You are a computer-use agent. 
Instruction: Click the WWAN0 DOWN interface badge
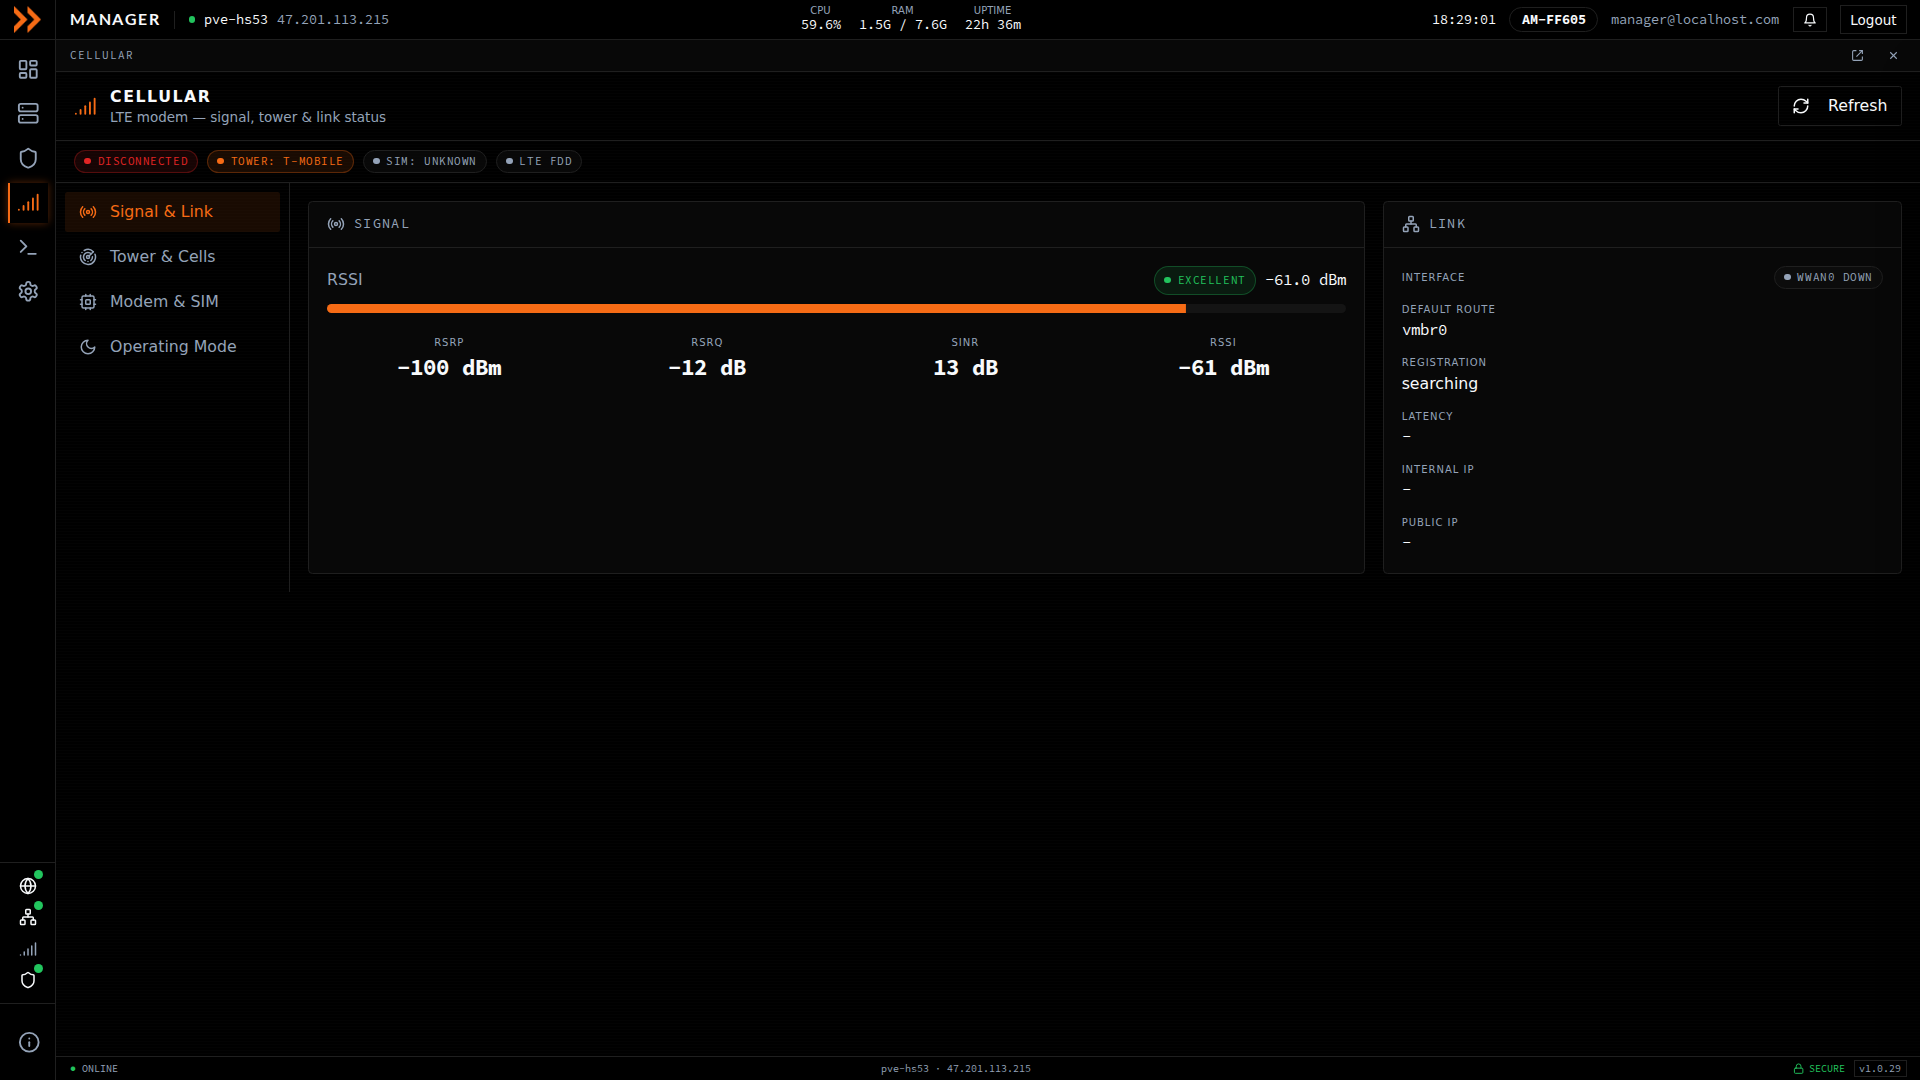pos(1828,277)
